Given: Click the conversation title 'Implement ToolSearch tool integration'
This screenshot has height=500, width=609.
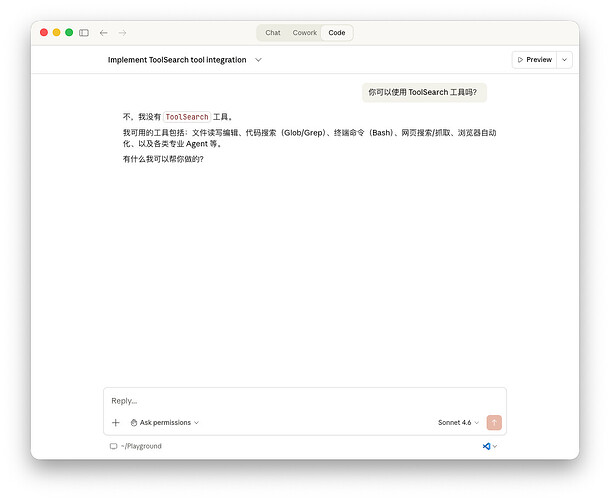Looking at the screenshot, I should click(x=177, y=60).
